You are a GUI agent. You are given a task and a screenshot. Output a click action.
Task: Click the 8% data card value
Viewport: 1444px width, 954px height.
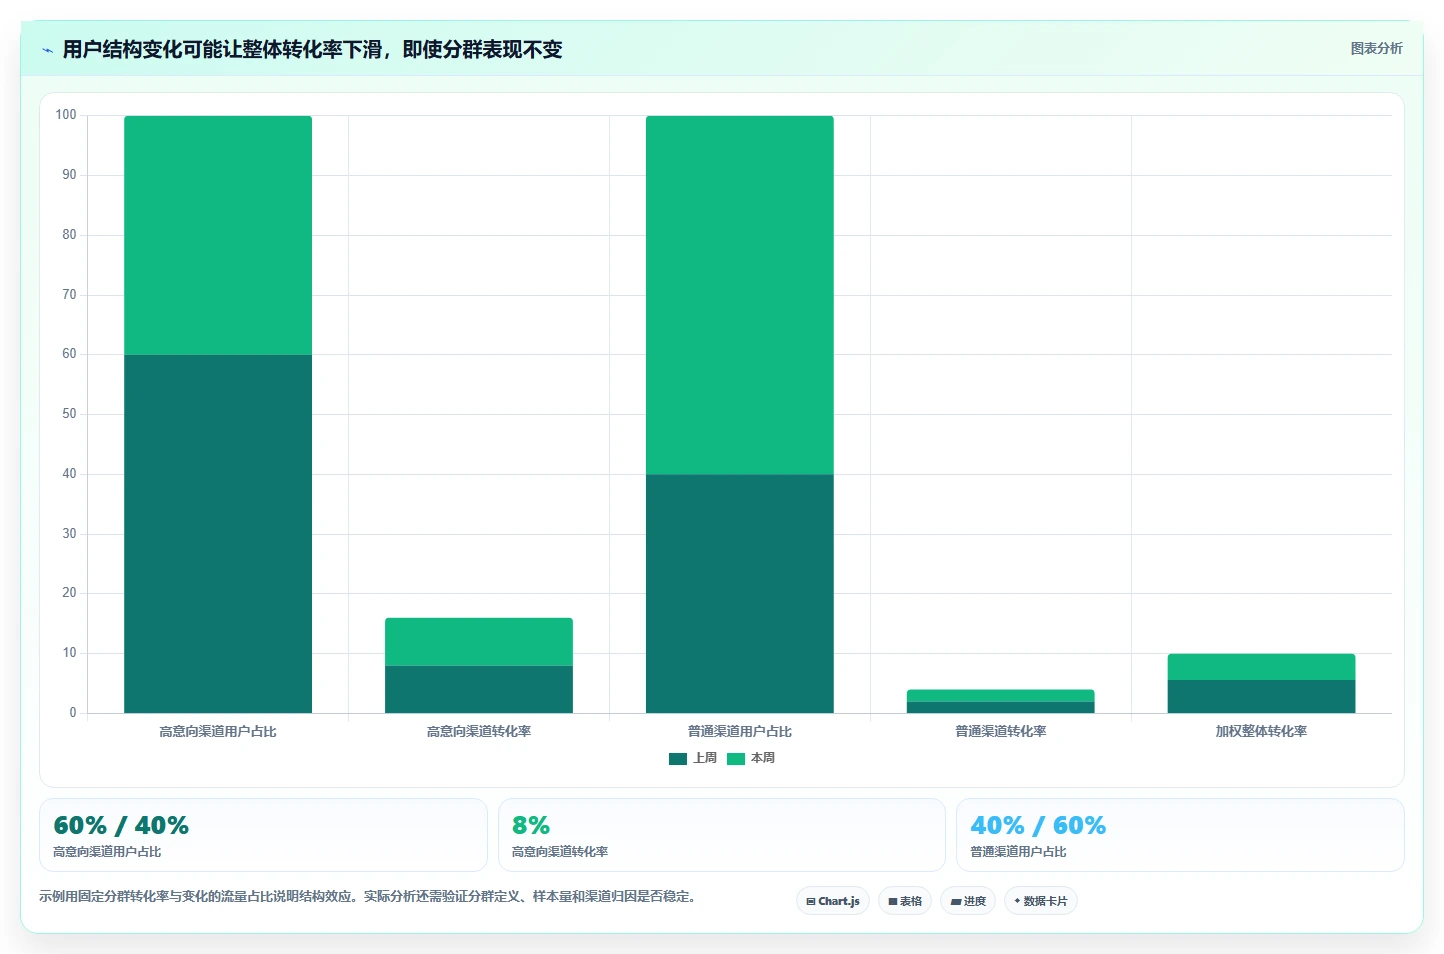531,826
